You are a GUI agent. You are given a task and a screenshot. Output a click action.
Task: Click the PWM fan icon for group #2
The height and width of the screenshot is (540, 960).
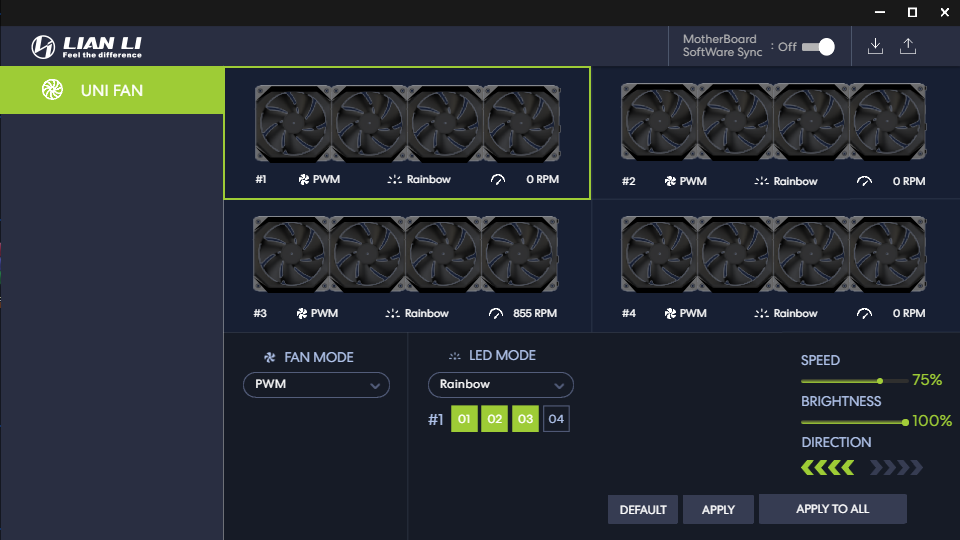pos(670,181)
